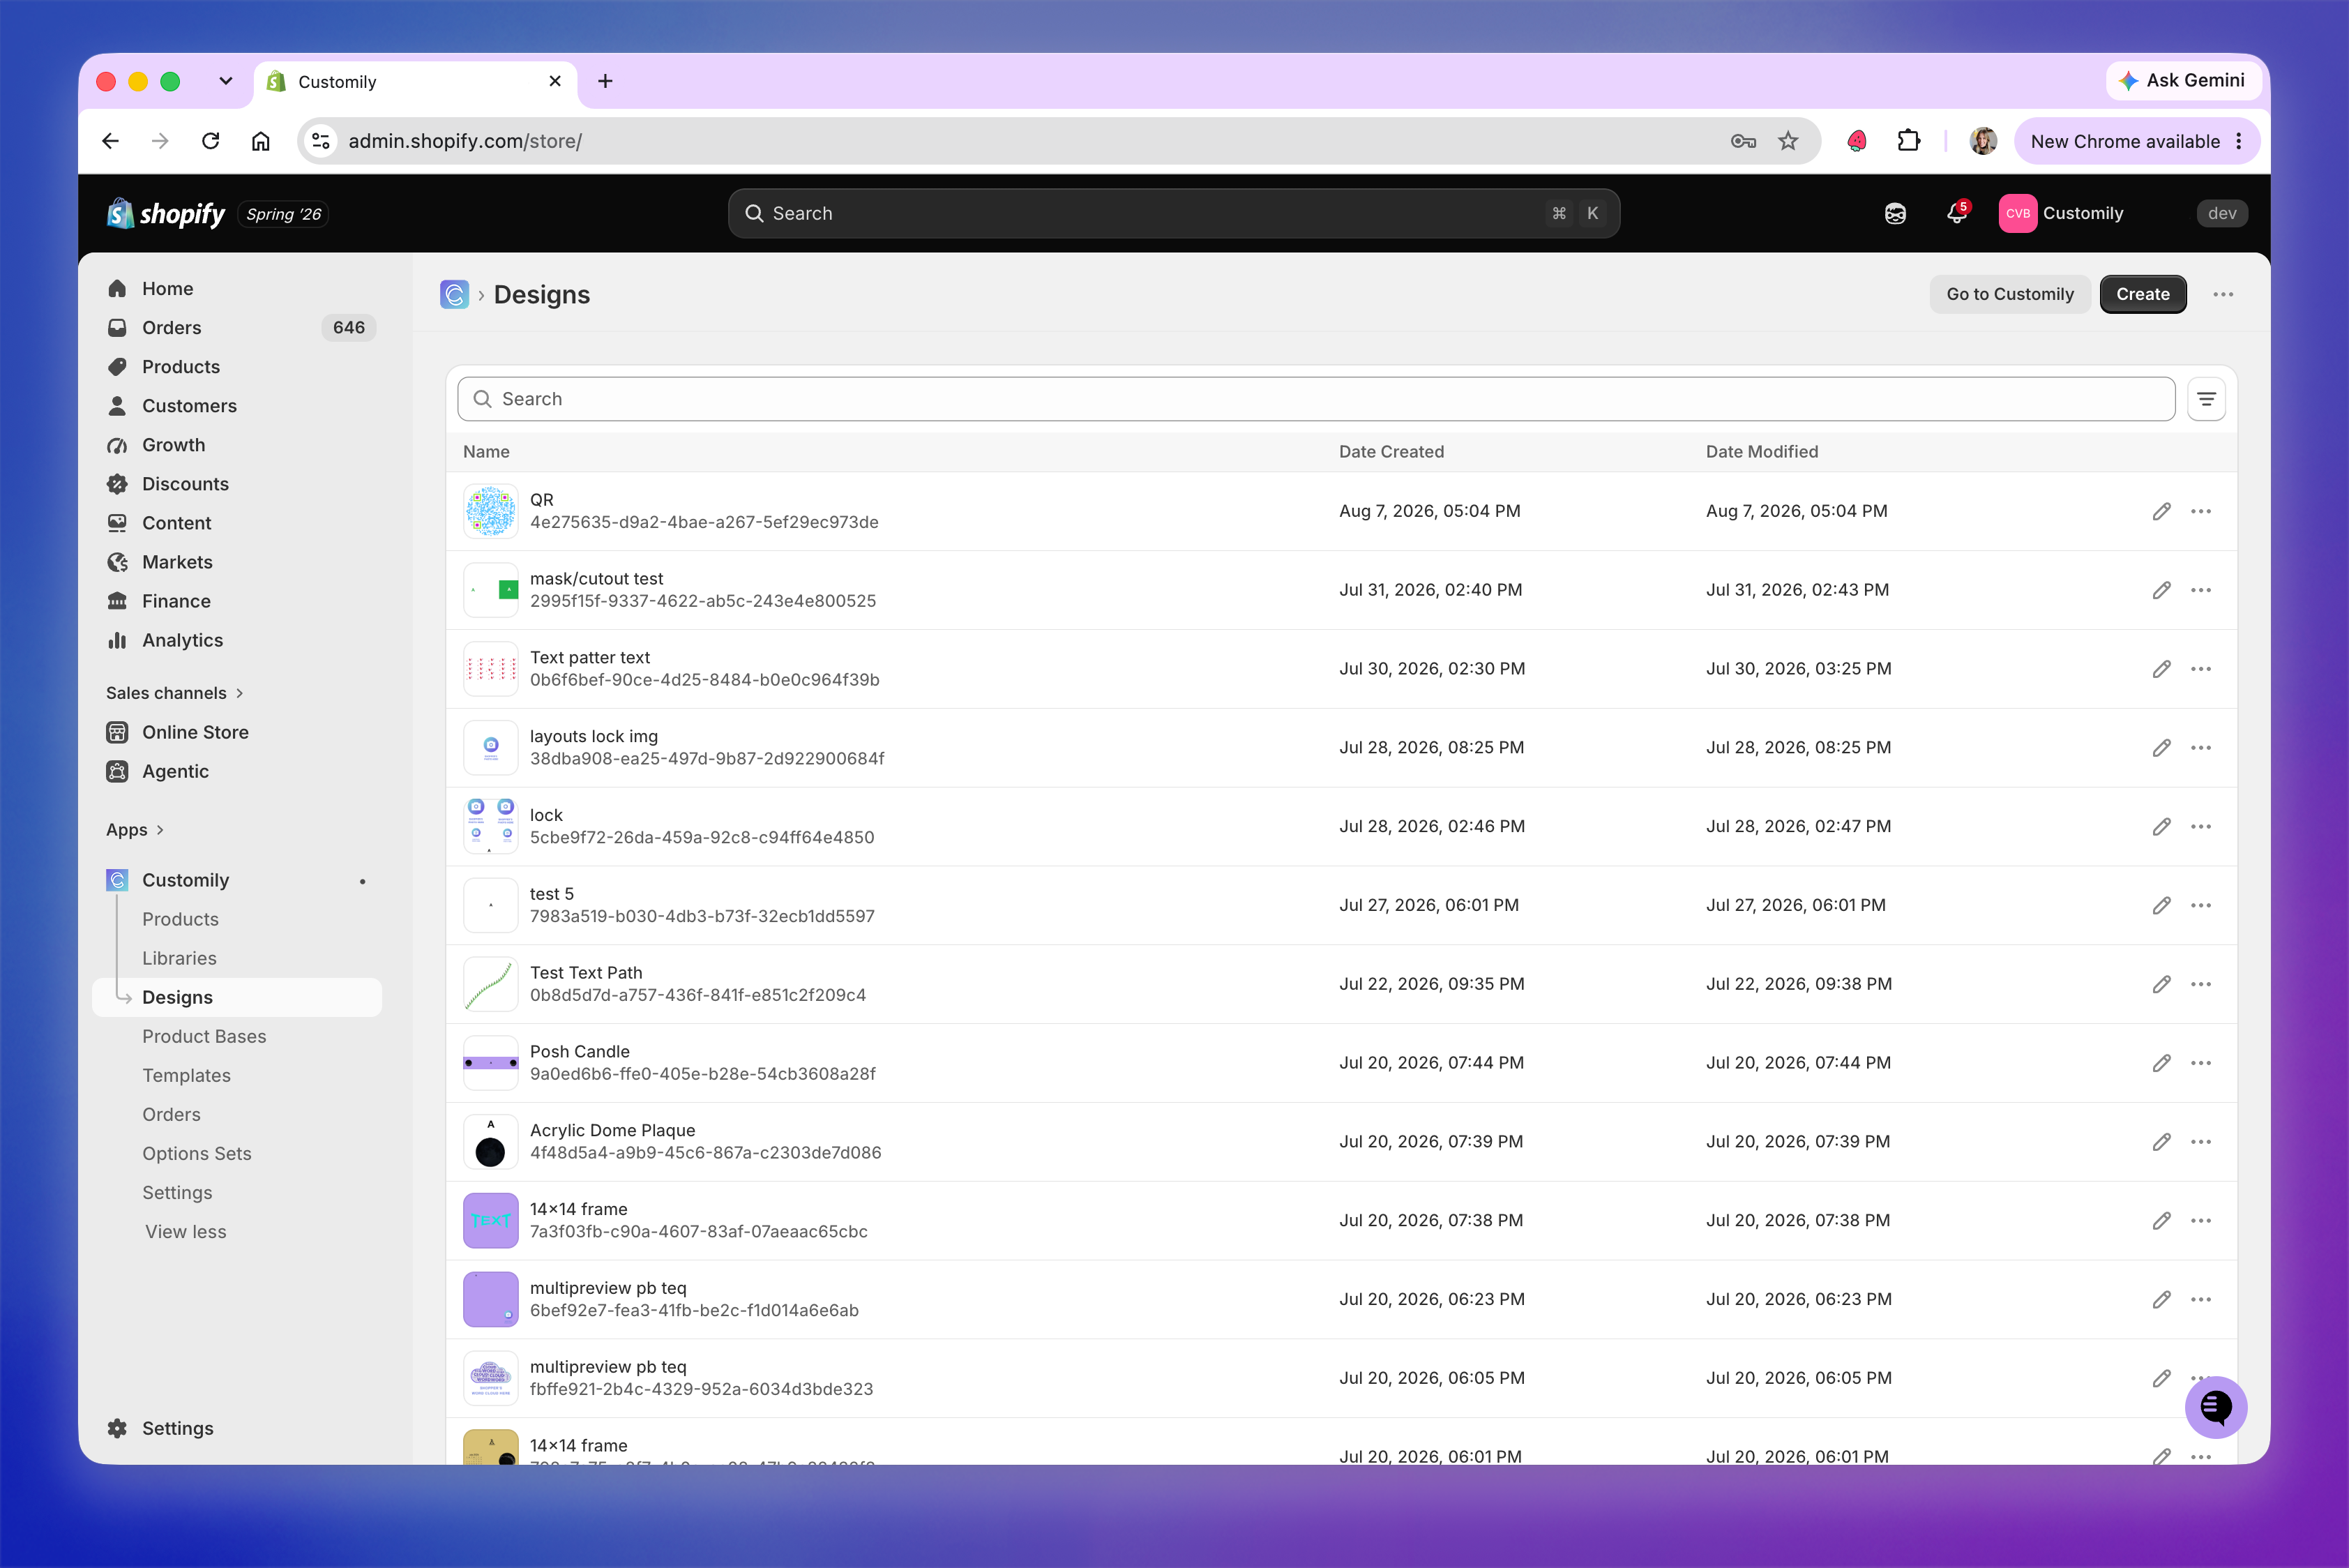Open more actions for mask/cutout test
The image size is (2349, 1568).
(2201, 590)
